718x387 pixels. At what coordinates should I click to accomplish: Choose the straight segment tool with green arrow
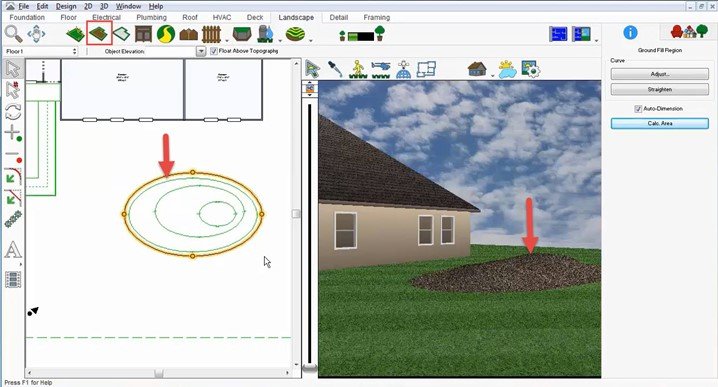coord(13,198)
